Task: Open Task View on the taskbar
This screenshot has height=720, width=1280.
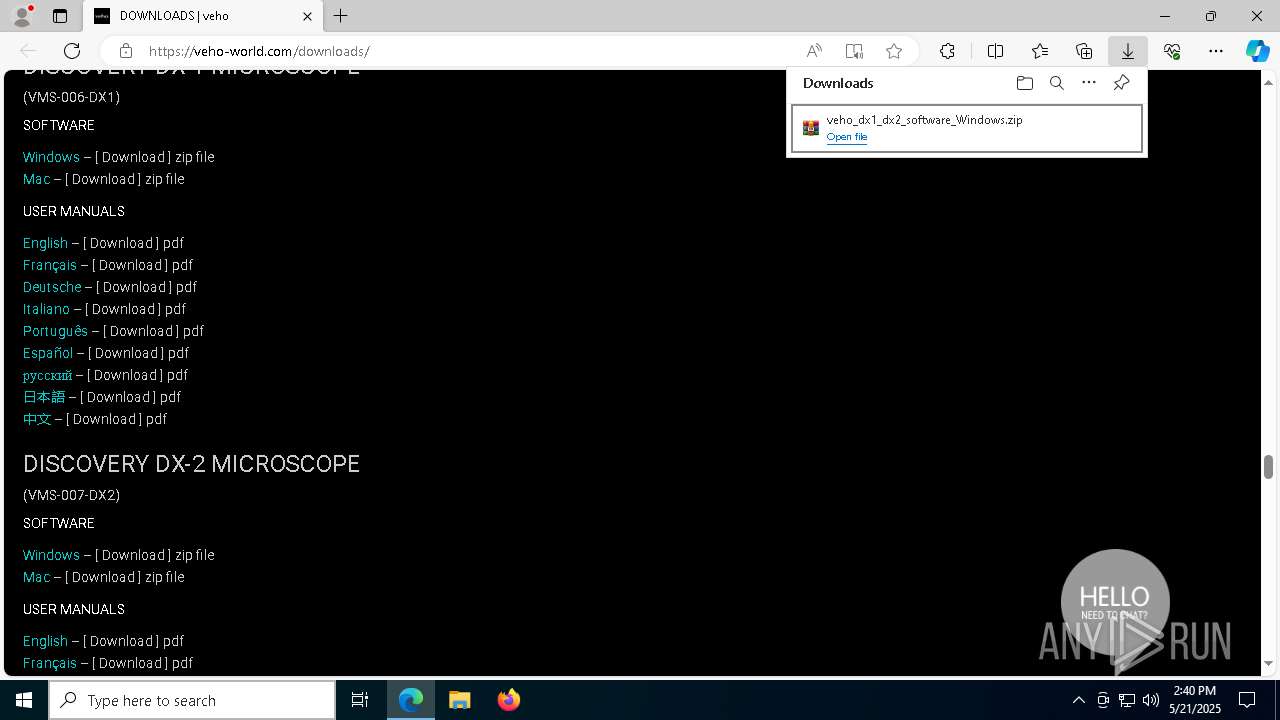Action: [x=360, y=700]
